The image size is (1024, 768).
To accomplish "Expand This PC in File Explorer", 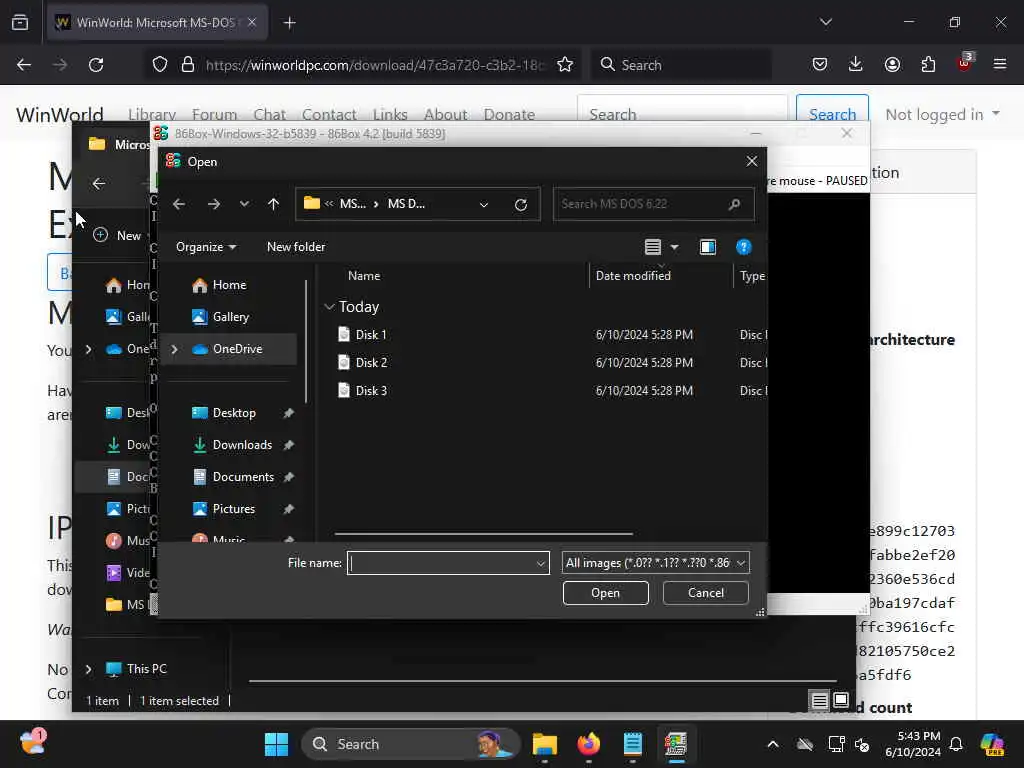I will [x=89, y=669].
